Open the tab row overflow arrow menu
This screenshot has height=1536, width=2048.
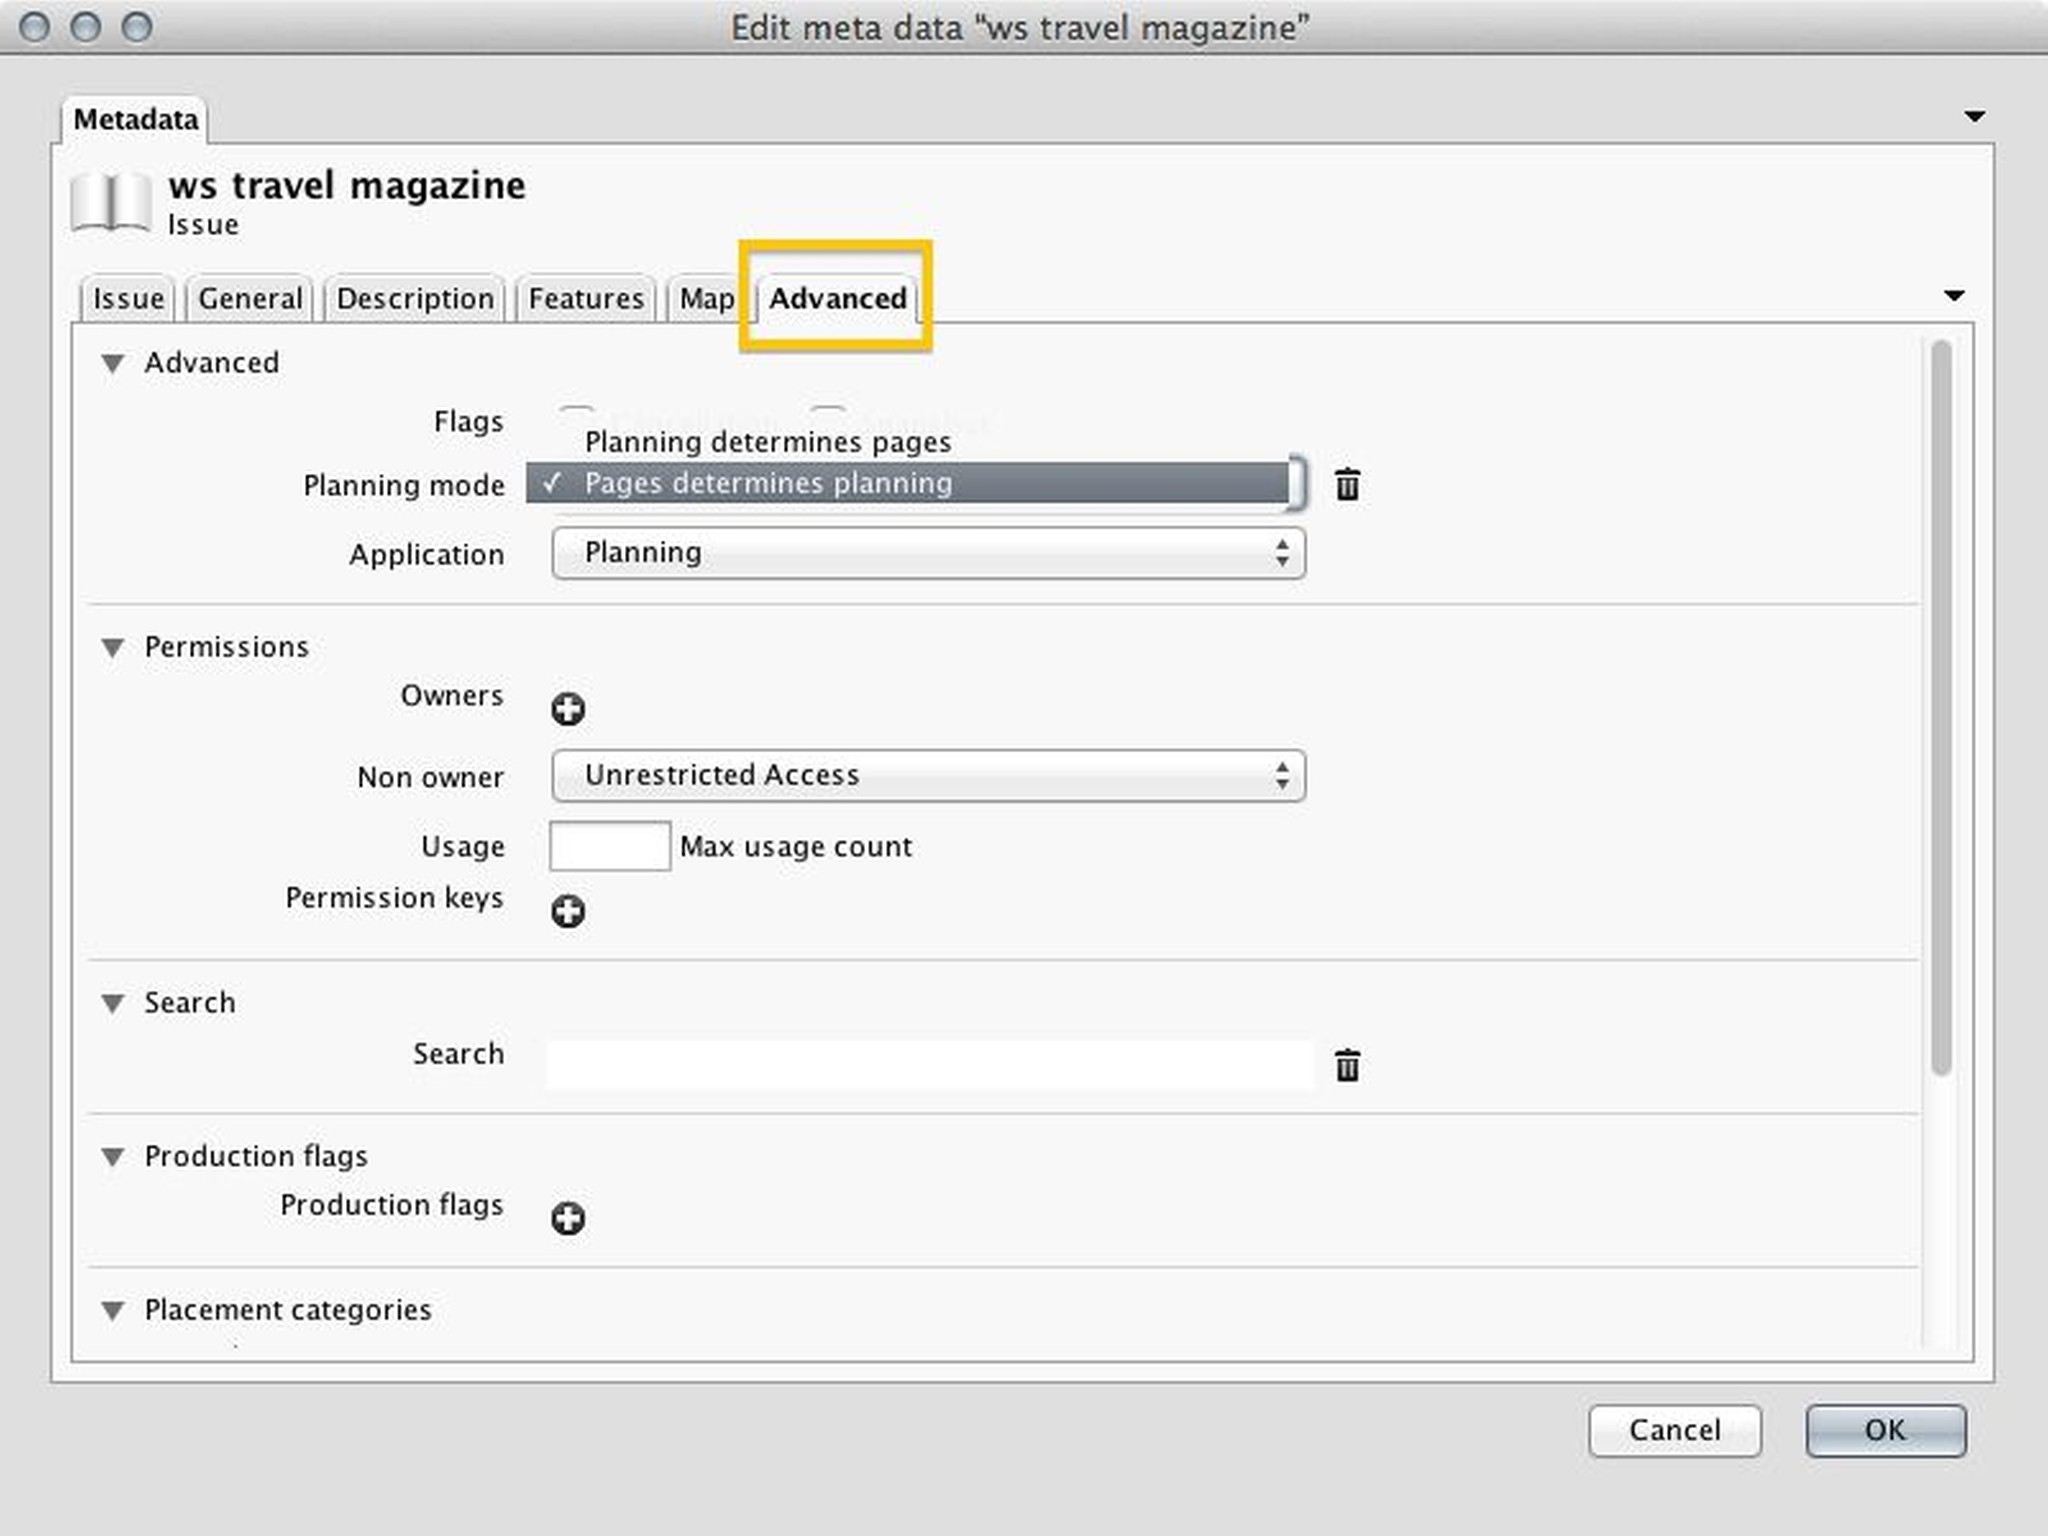1953,296
